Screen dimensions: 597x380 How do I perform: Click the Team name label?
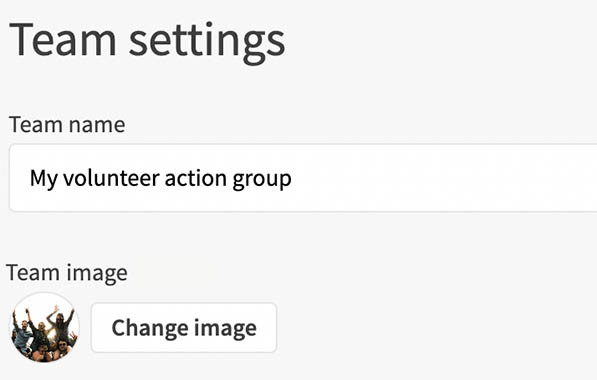[67, 125]
